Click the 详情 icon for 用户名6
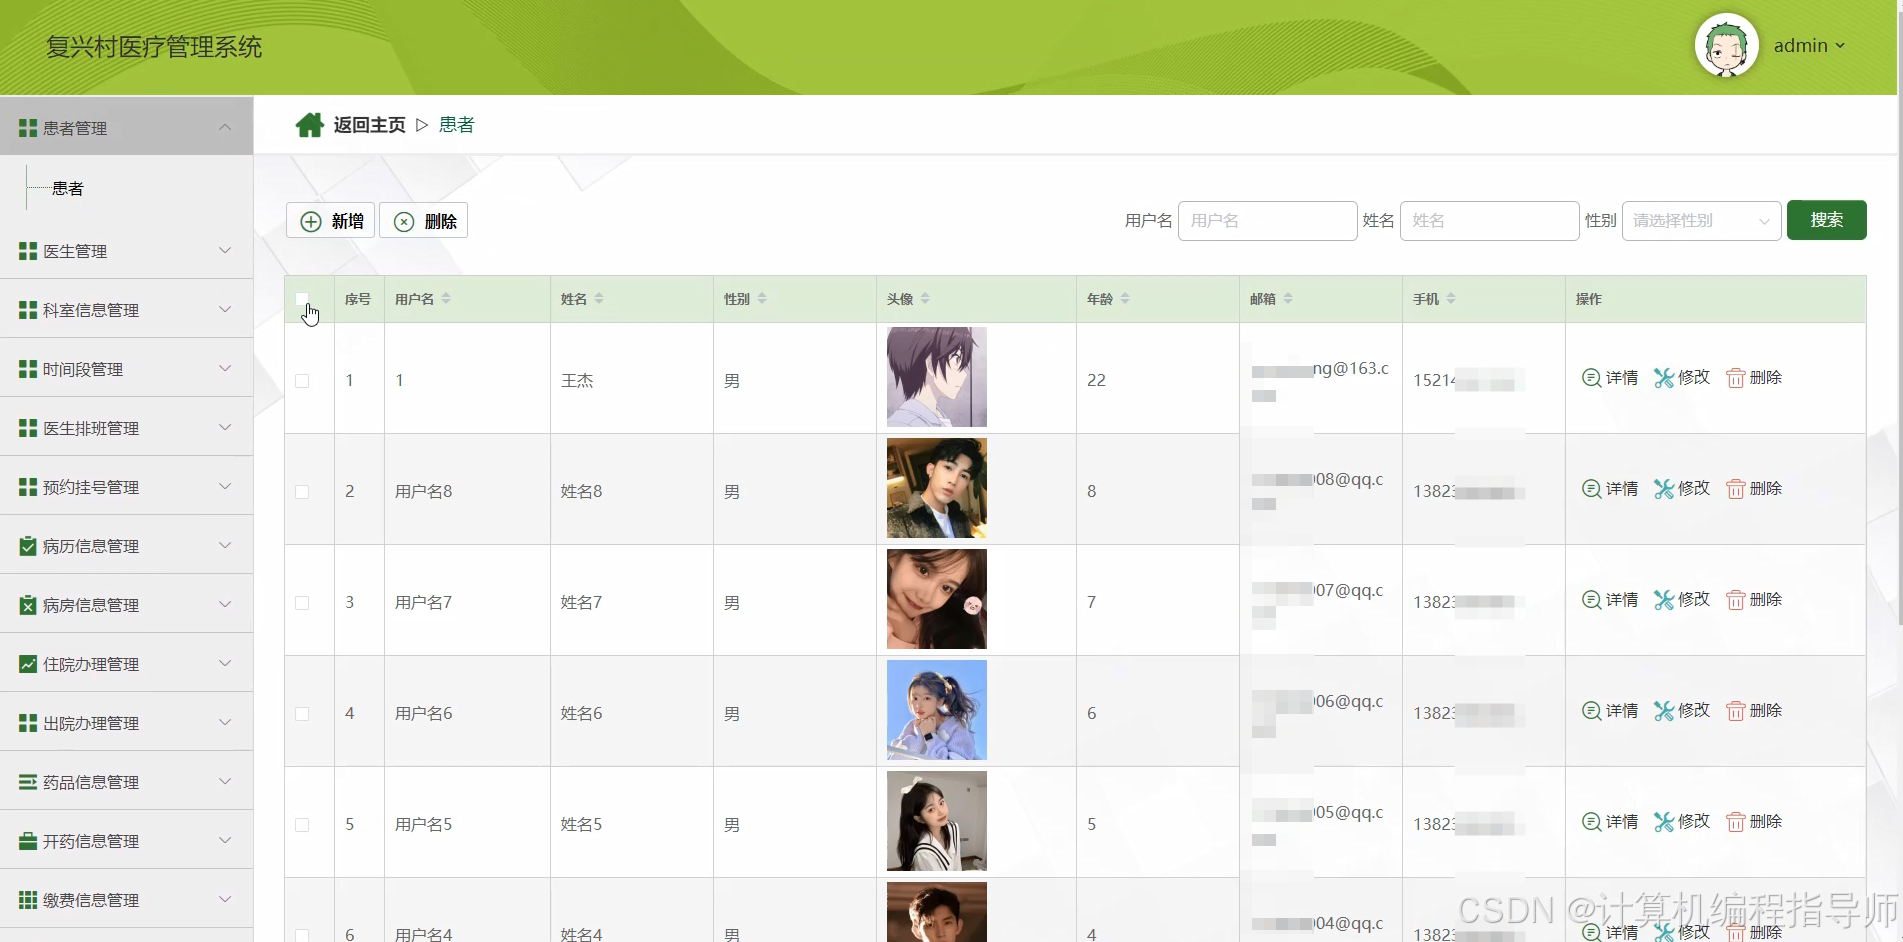The image size is (1903, 942). click(1591, 711)
